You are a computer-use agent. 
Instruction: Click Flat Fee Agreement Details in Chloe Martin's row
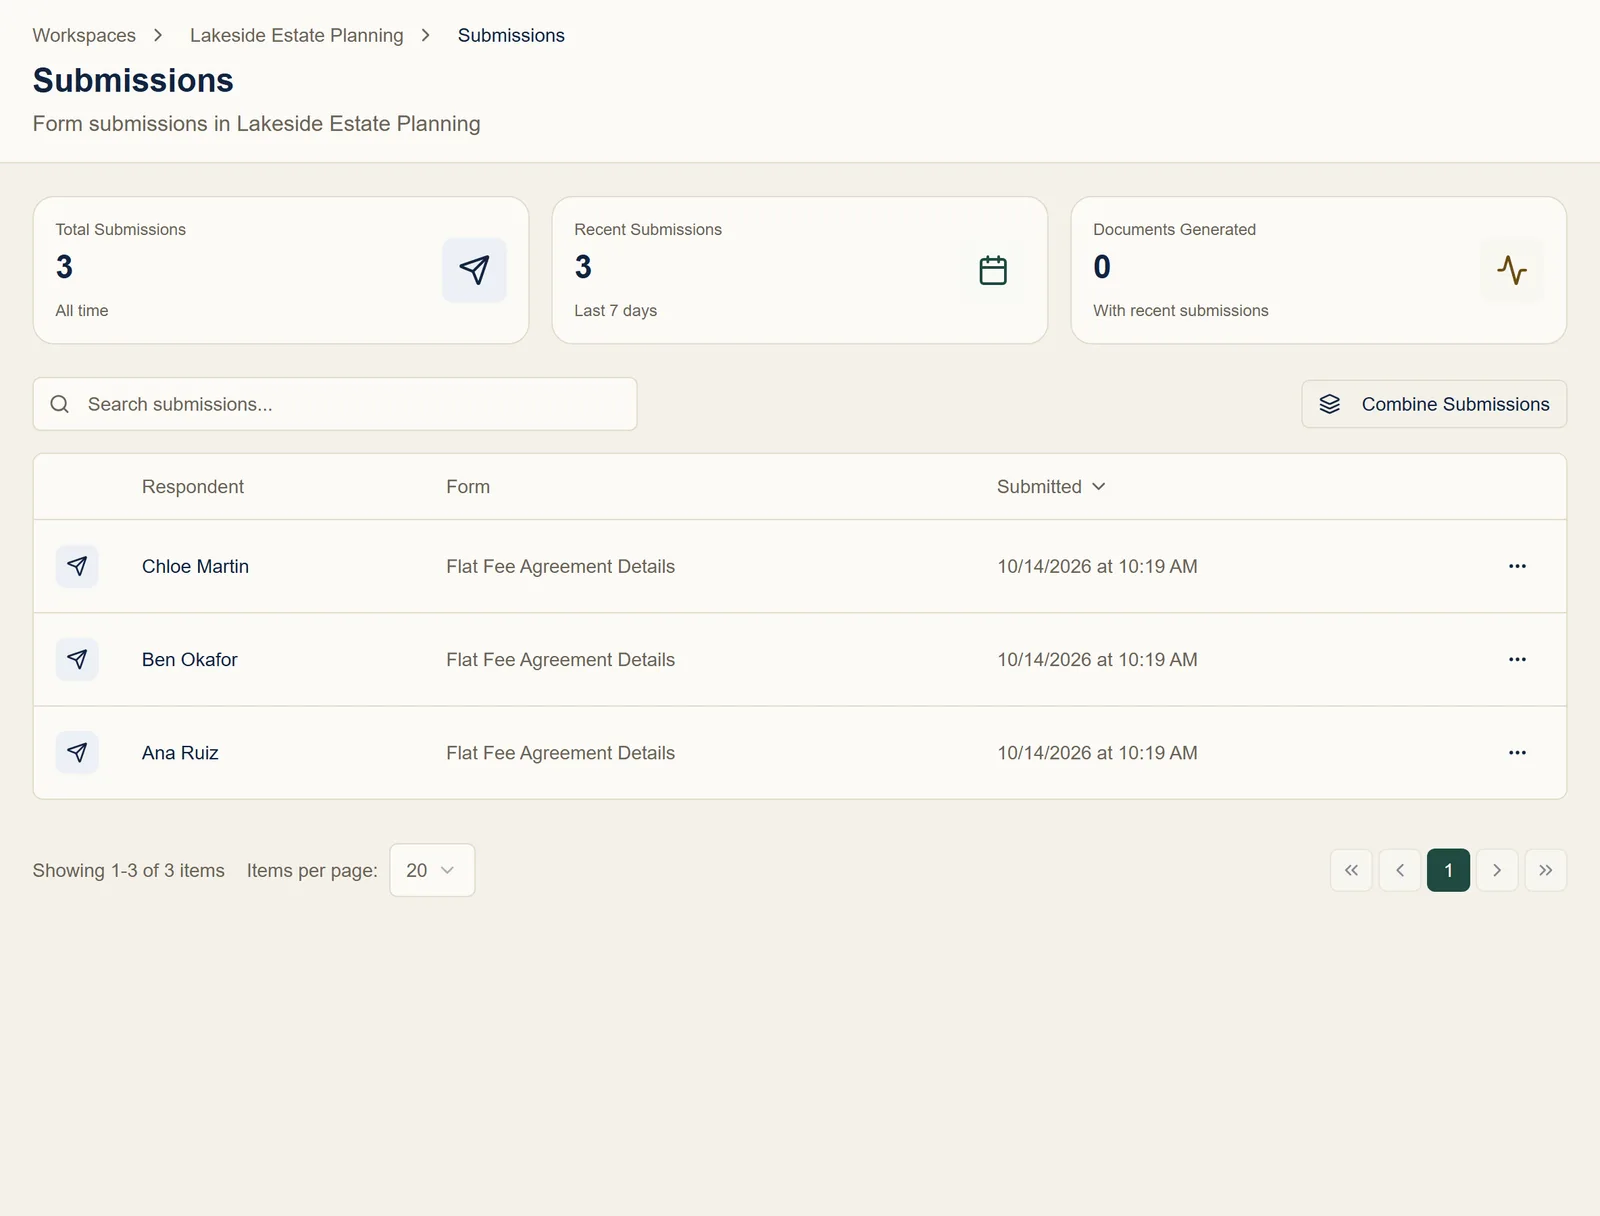[560, 566]
